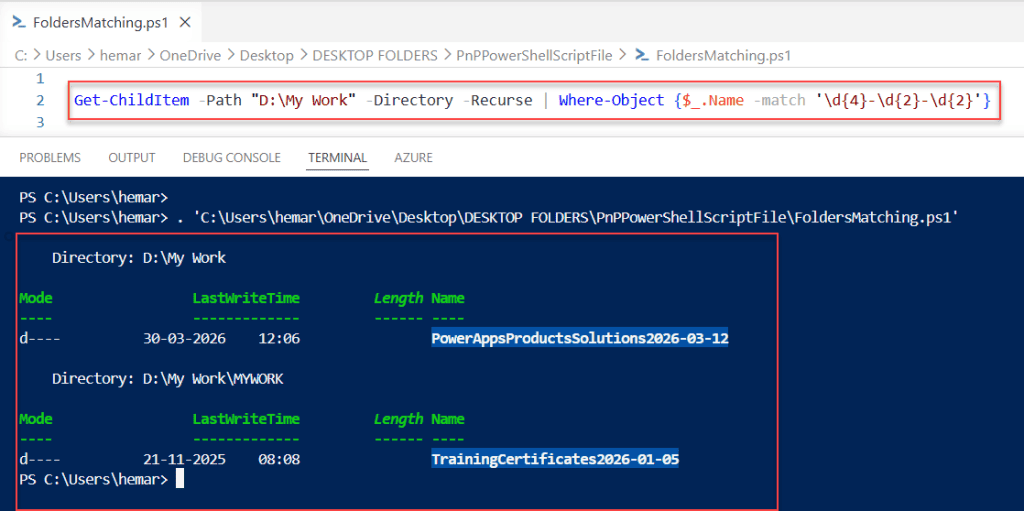This screenshot has width=1024, height=511.
Task: Click the 21-11-2025 date in the terminal
Action: (x=184, y=459)
